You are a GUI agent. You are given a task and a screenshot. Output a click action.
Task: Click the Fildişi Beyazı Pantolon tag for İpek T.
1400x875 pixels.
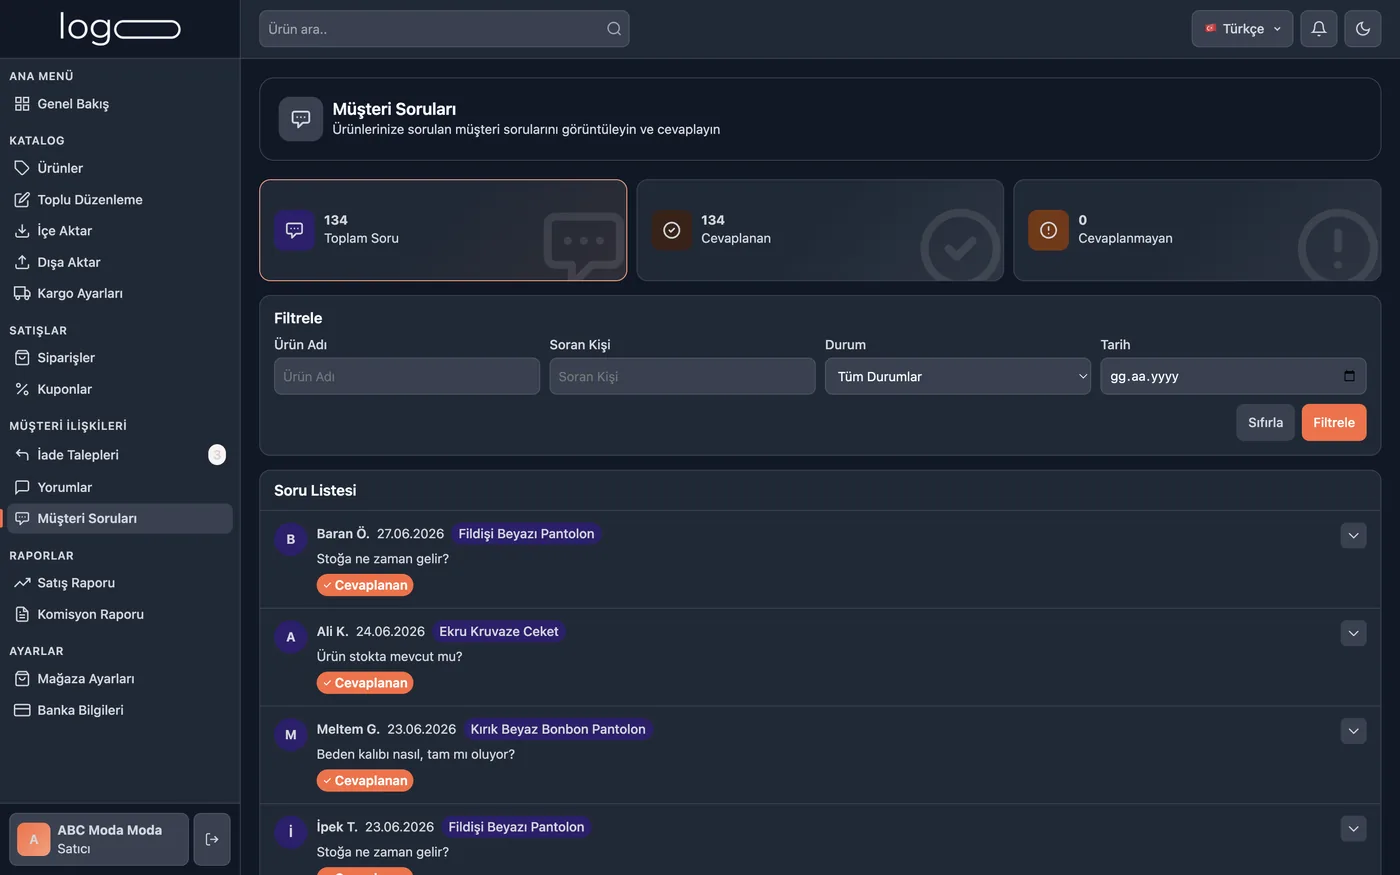point(516,827)
